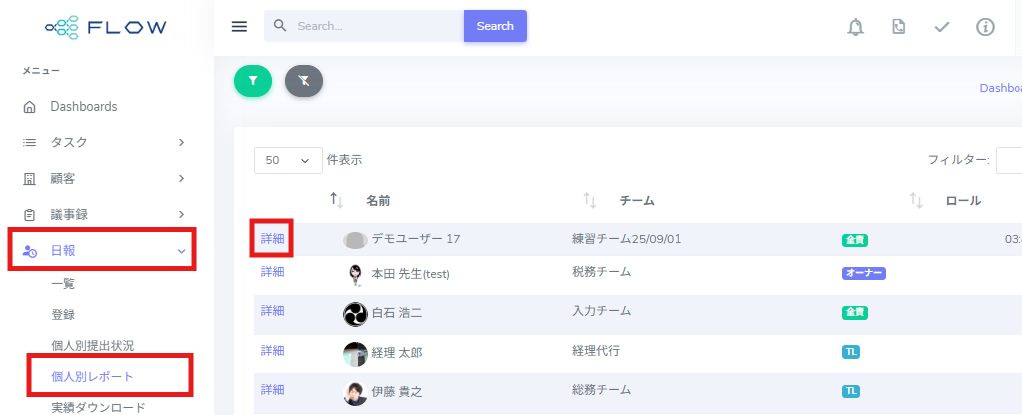The height and width of the screenshot is (415, 1022).
Task: Click the notification bell icon
Action: [x=855, y=27]
